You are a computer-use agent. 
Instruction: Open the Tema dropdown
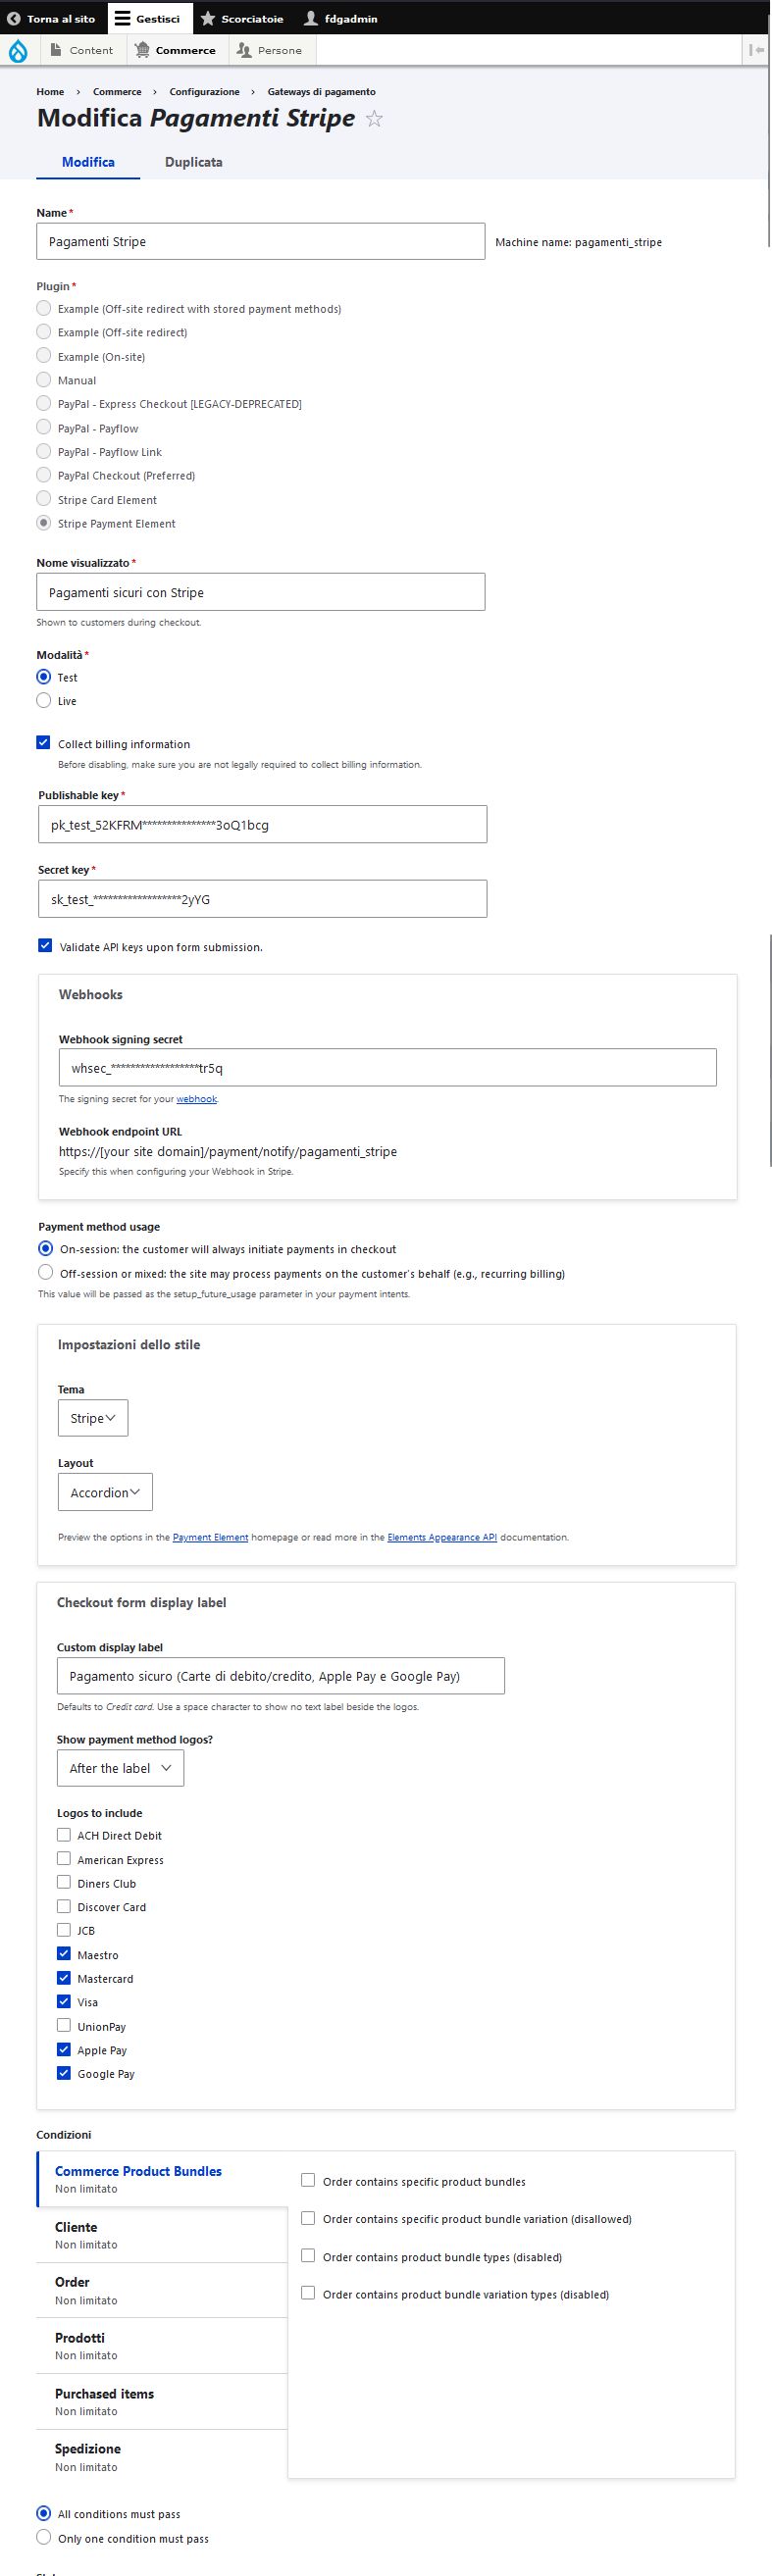click(x=93, y=1418)
